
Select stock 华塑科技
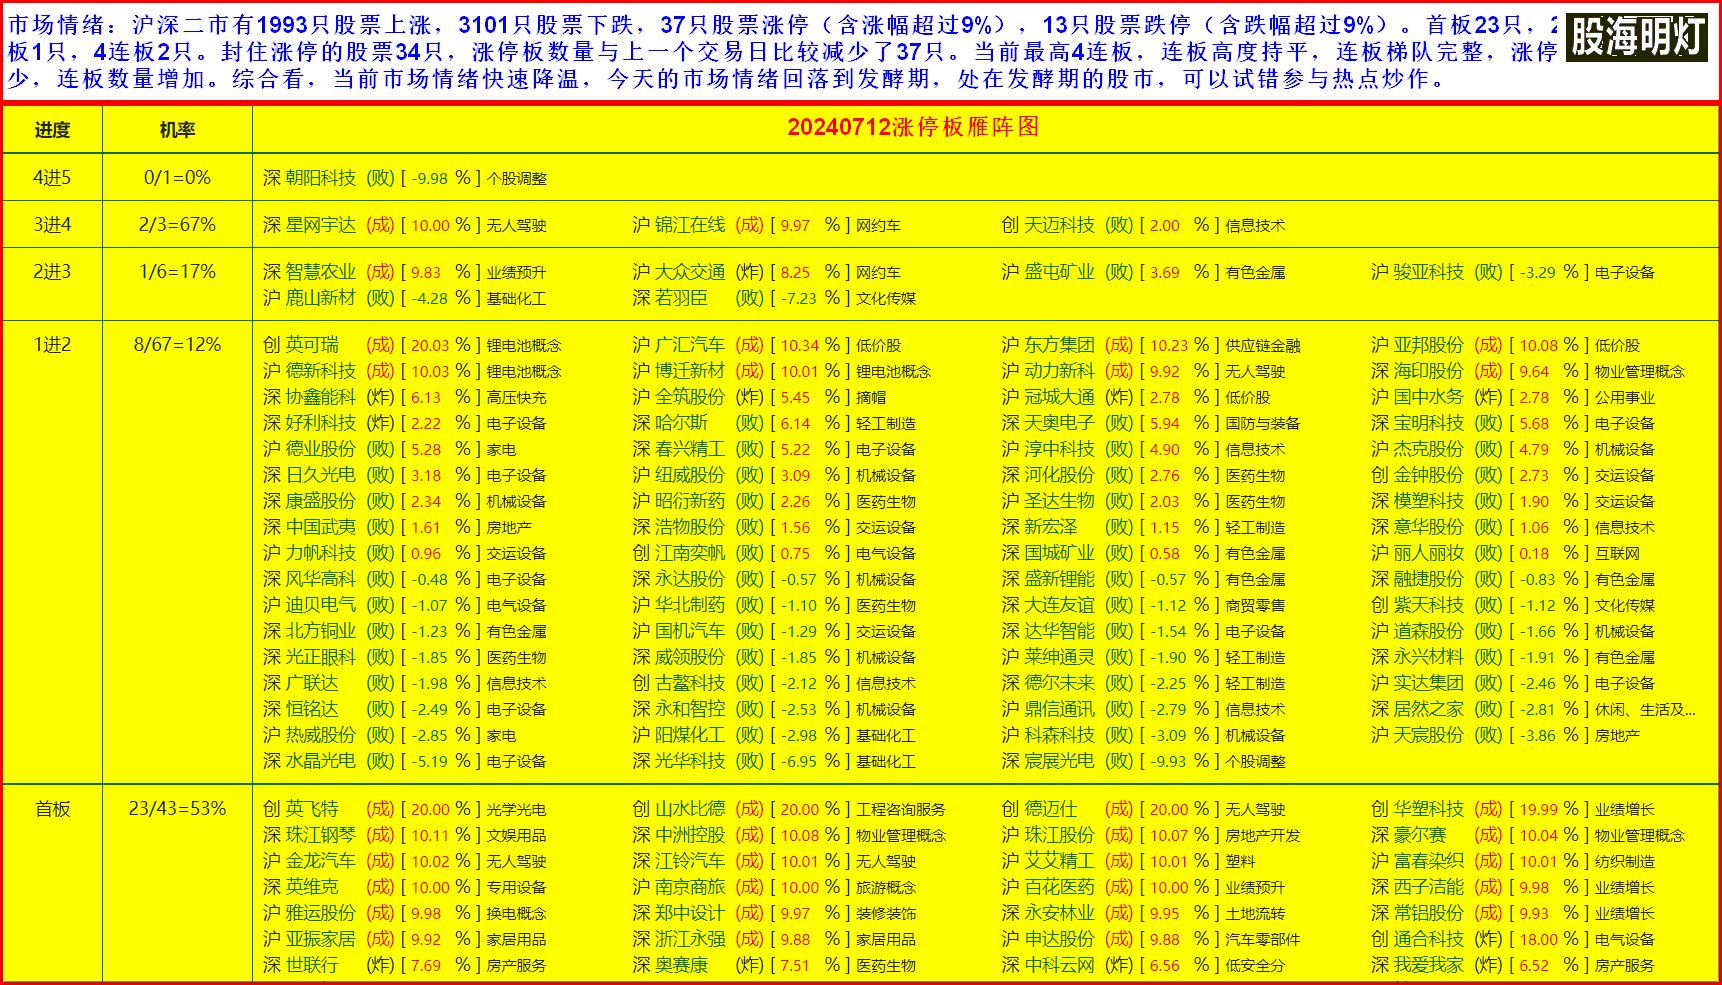point(1429,809)
